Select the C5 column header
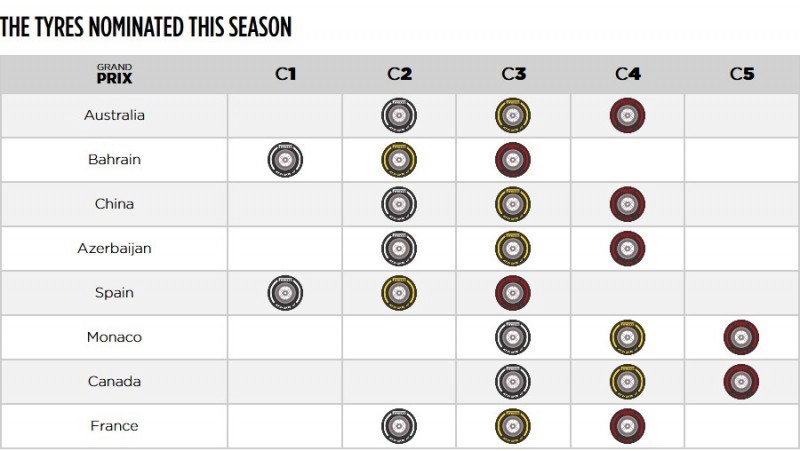This screenshot has width=800, height=451. pos(741,74)
